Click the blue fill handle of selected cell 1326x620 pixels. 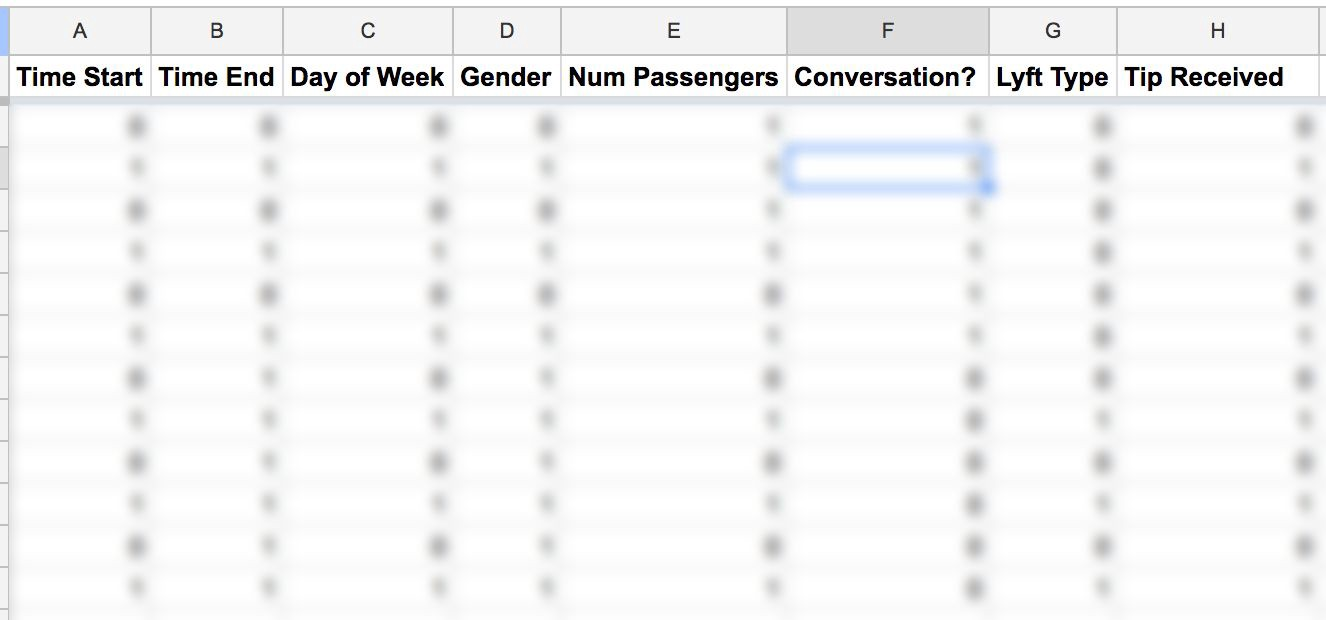988,188
